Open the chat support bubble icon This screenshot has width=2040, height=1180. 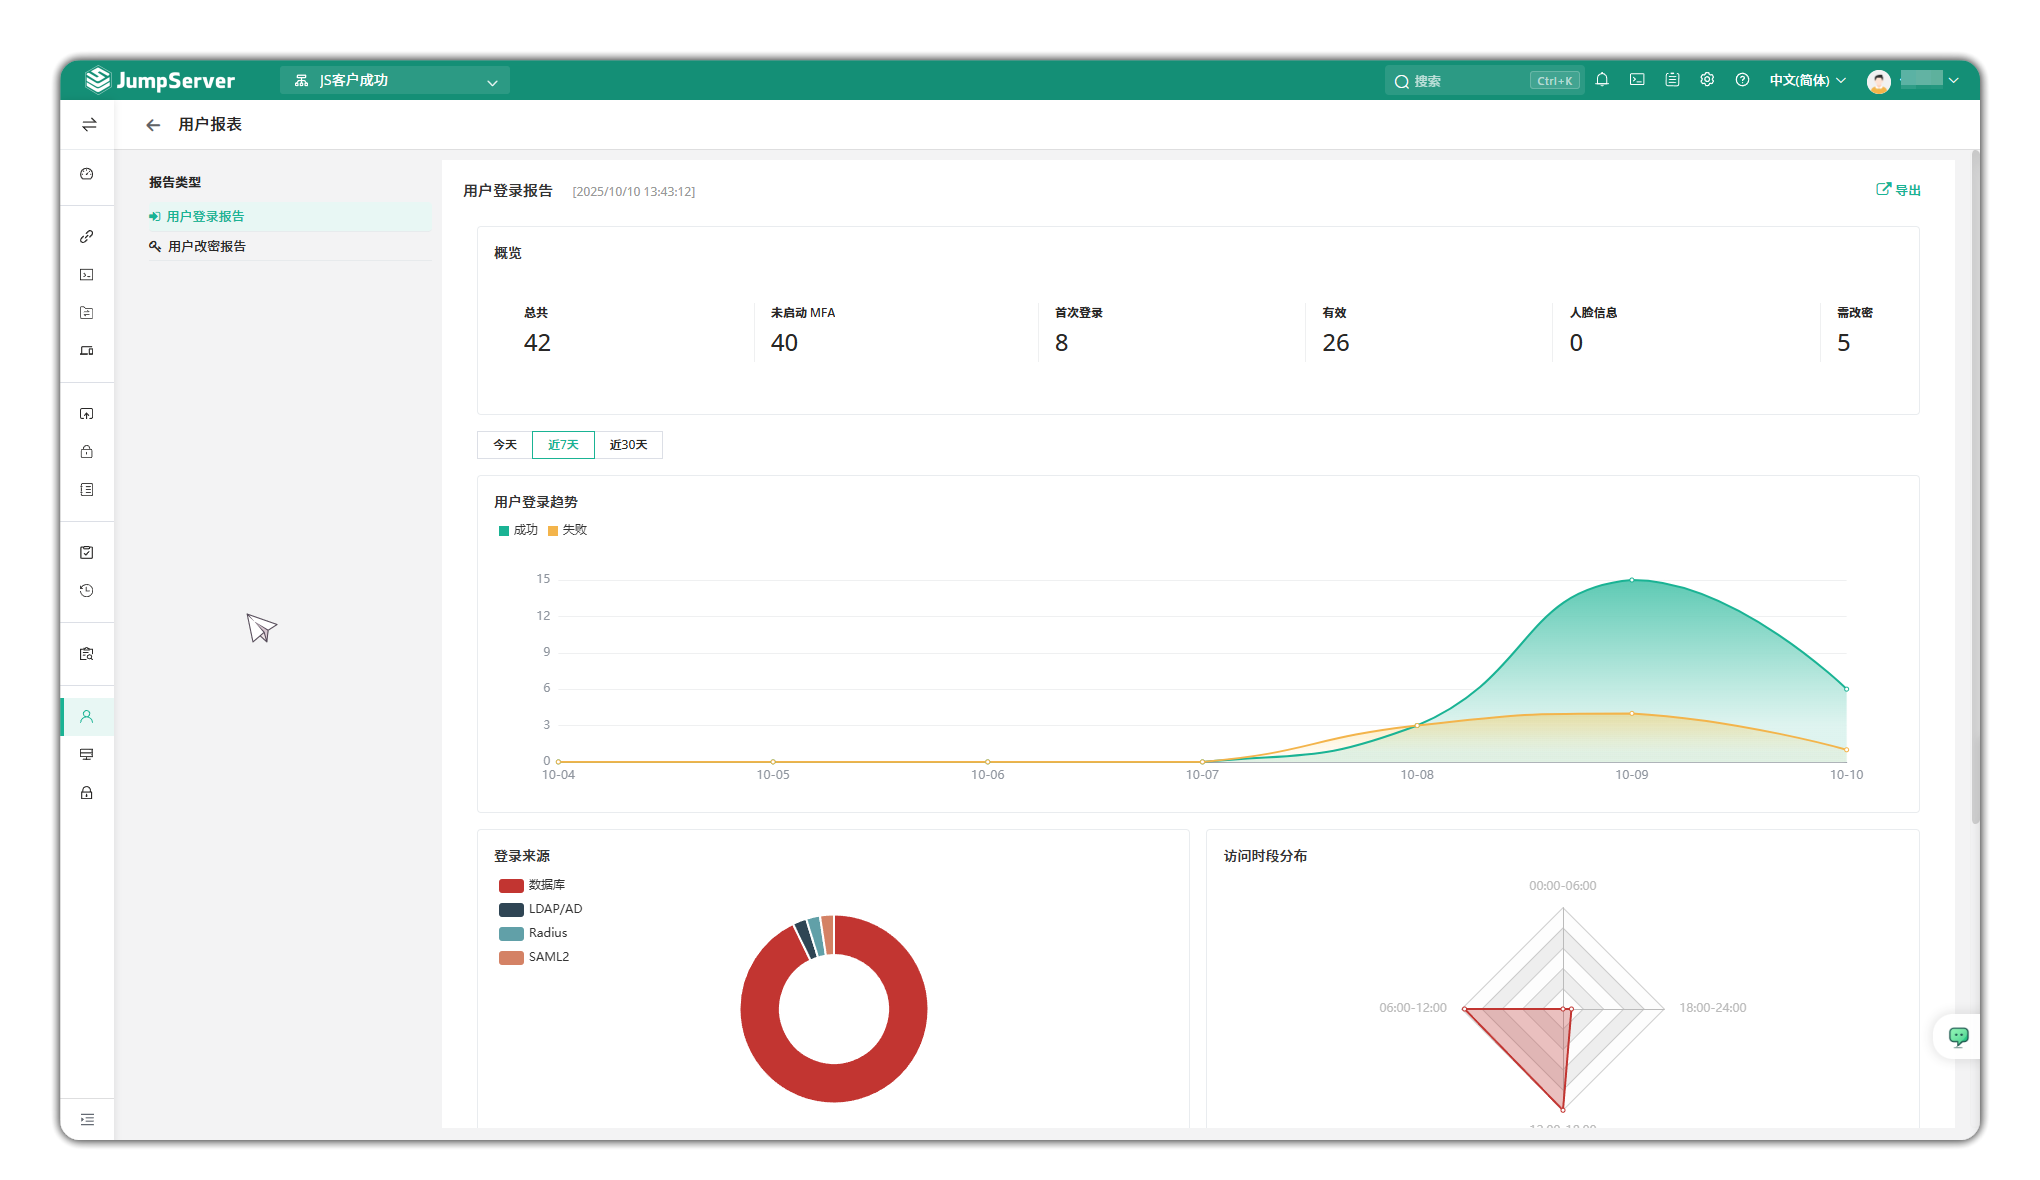1958,1036
